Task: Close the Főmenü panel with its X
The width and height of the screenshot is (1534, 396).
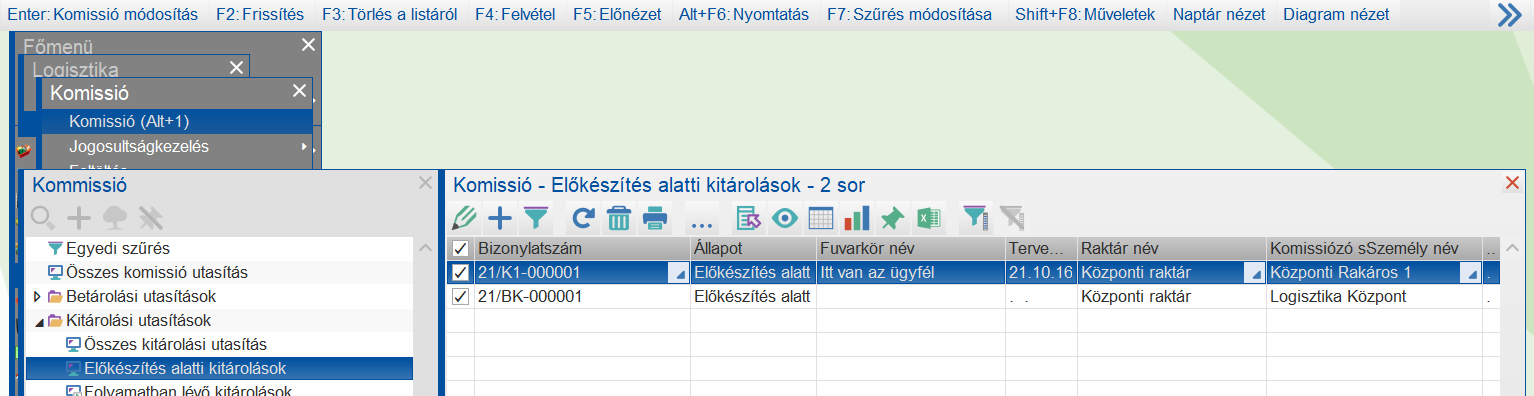Action: pos(308,44)
